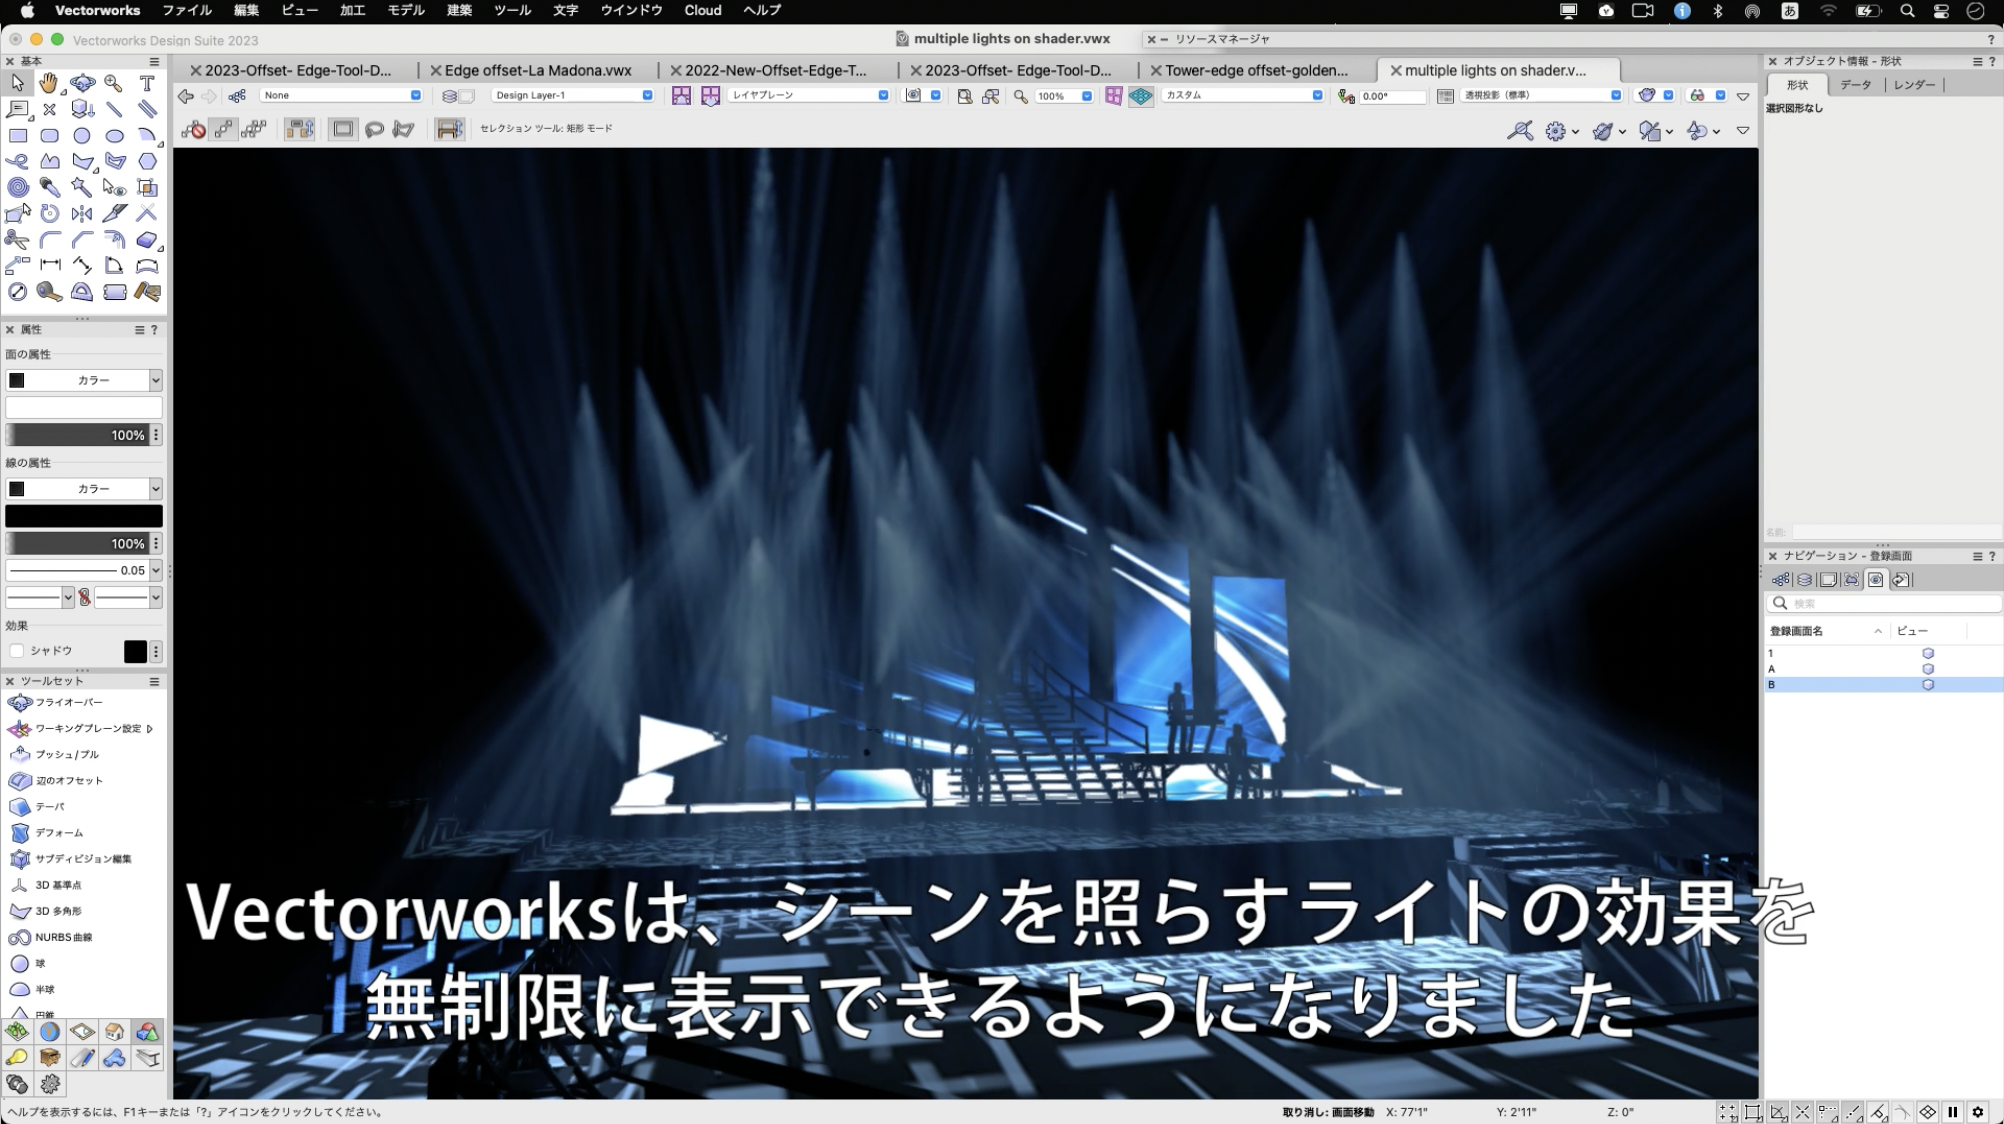Viewport: 2004px width, 1124px height.
Task: Select the Eraser tool
Action: point(147,239)
